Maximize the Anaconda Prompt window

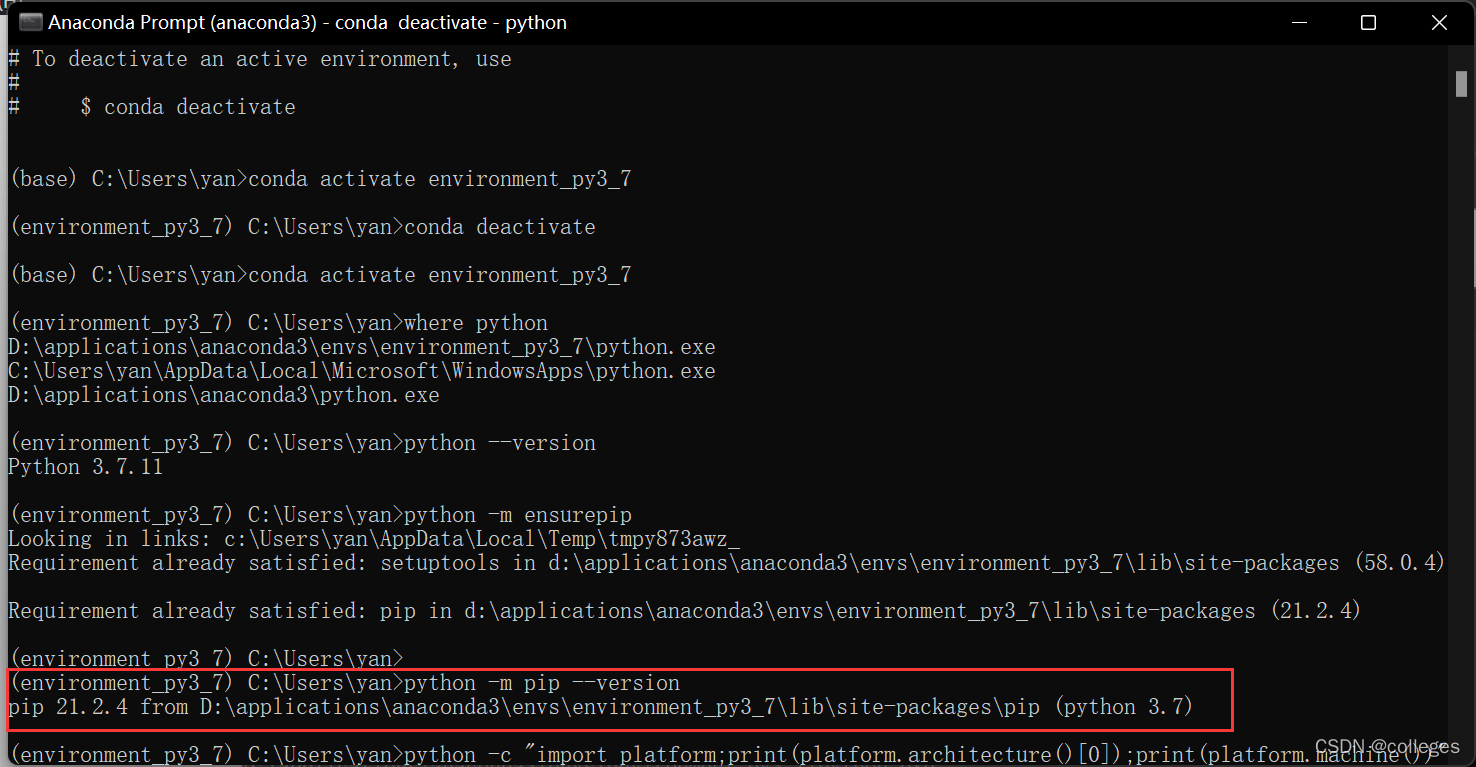coord(1368,22)
